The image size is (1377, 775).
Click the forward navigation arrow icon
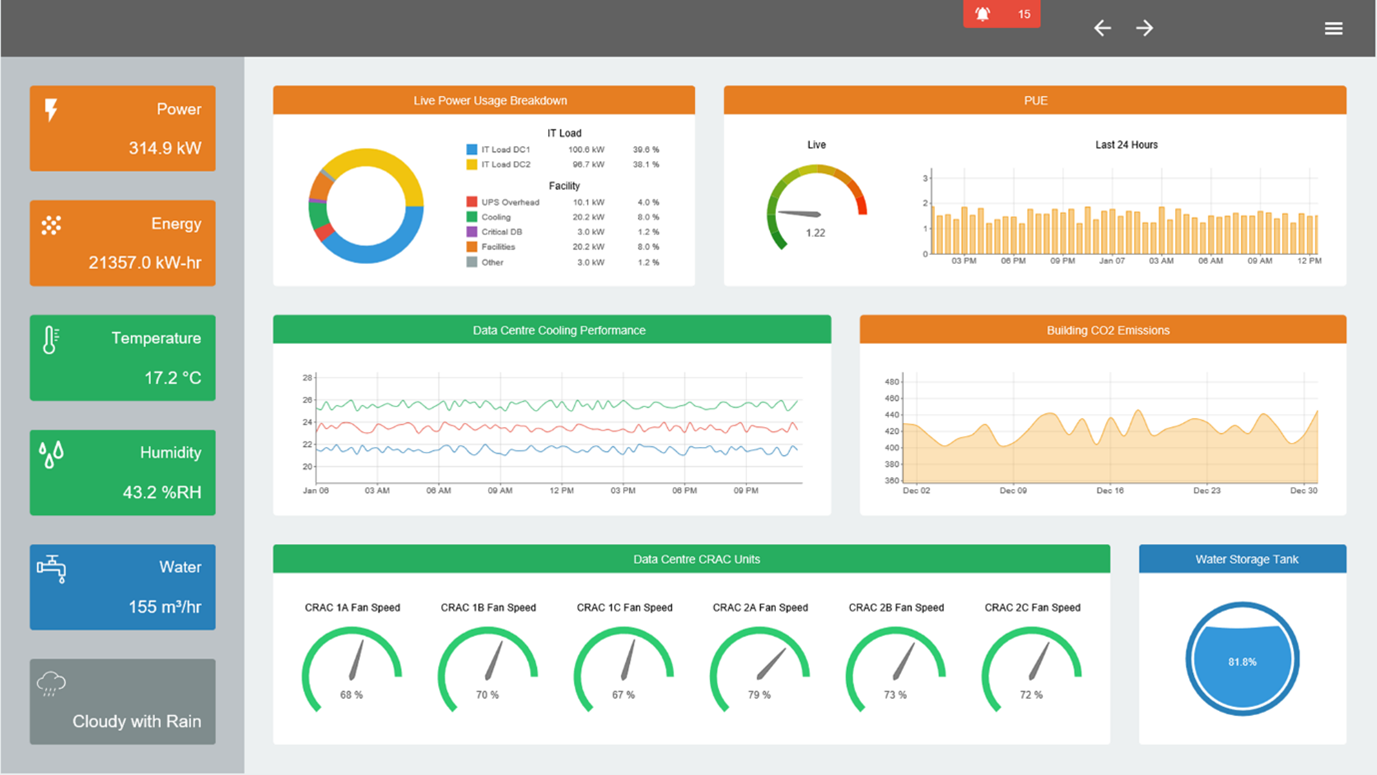[1144, 28]
